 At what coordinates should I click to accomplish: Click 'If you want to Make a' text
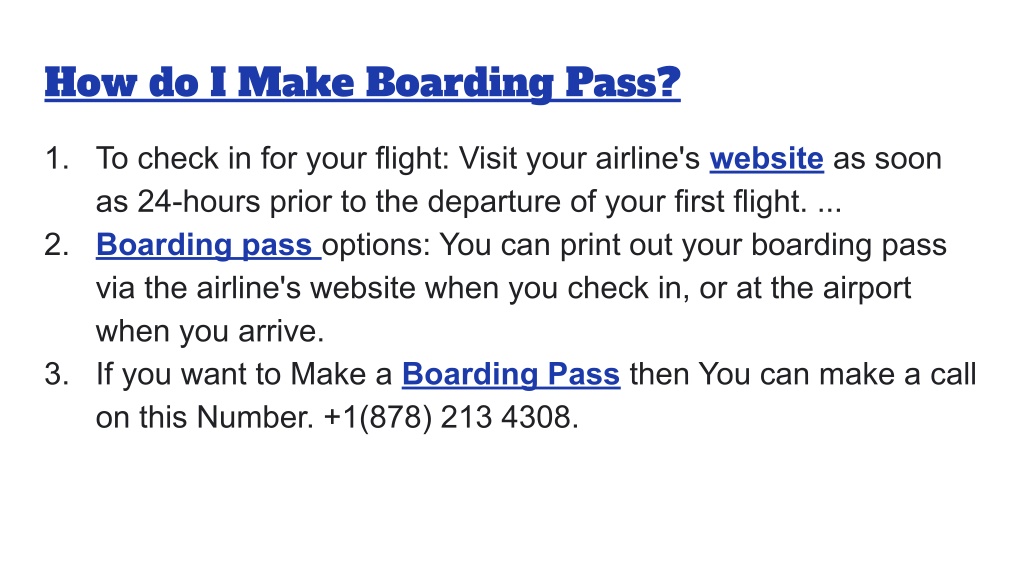[244, 374]
